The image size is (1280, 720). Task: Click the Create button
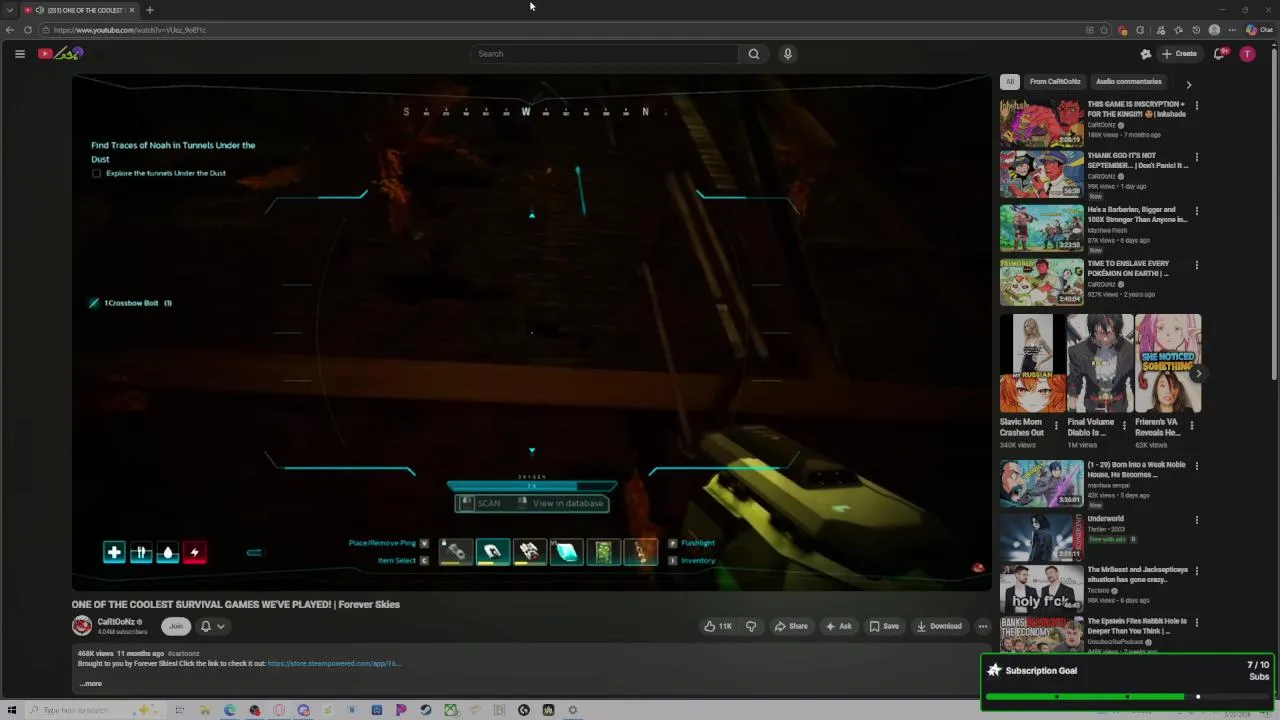(1180, 54)
